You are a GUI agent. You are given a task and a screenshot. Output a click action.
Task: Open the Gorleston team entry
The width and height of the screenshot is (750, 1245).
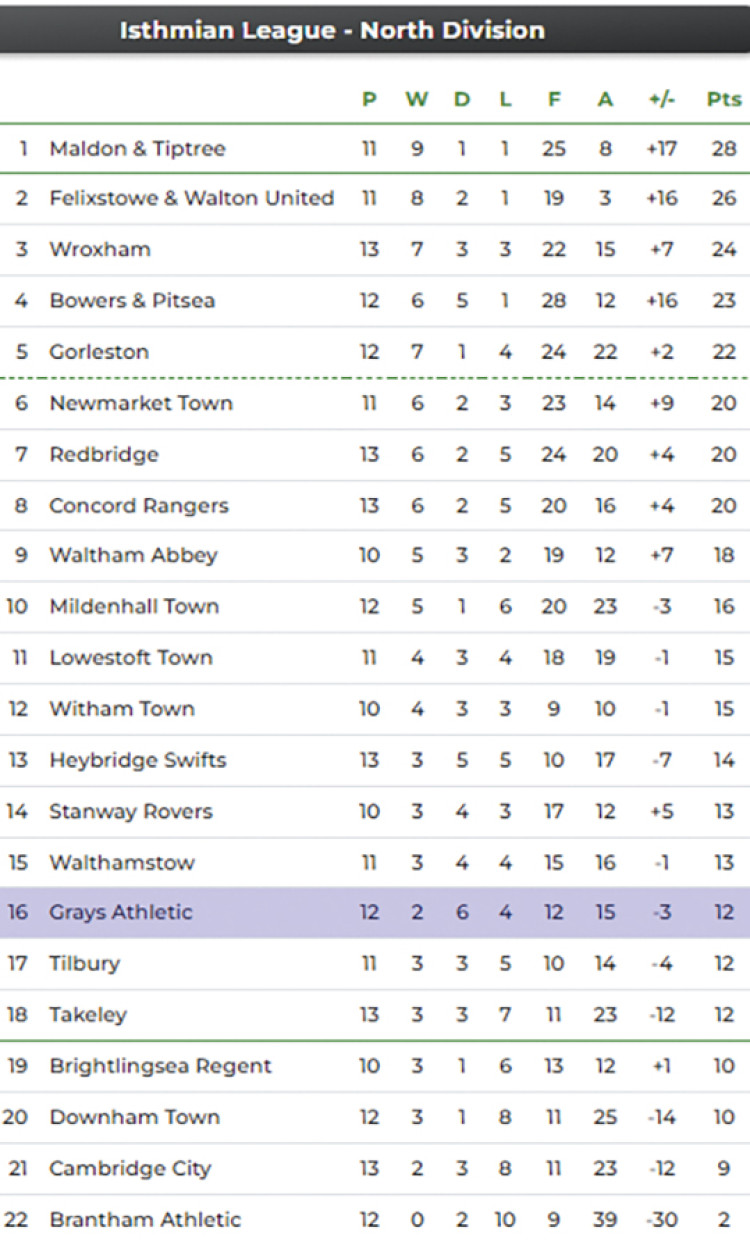tap(99, 352)
